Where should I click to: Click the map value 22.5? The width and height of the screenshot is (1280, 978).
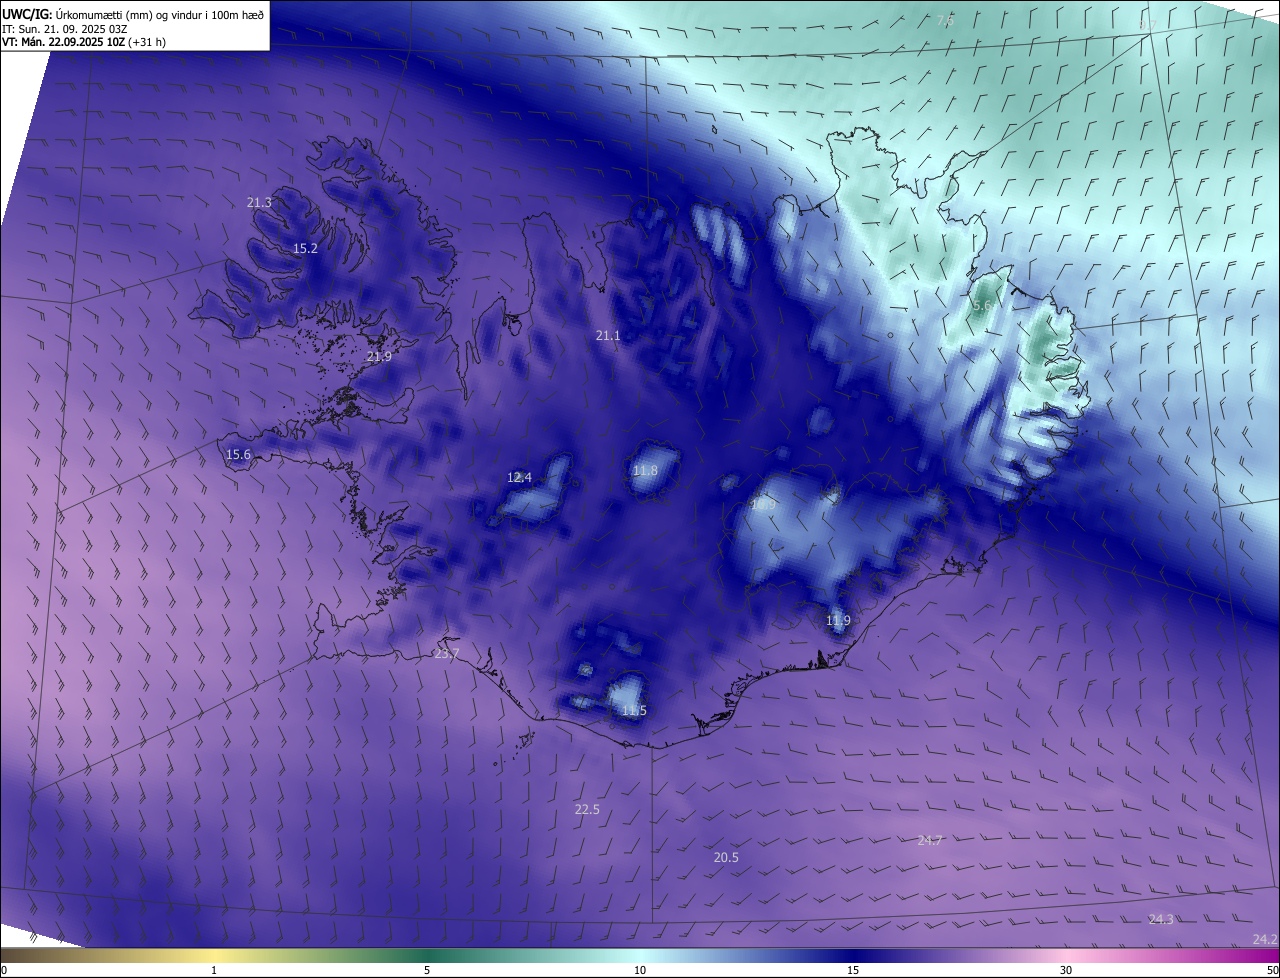(x=587, y=809)
